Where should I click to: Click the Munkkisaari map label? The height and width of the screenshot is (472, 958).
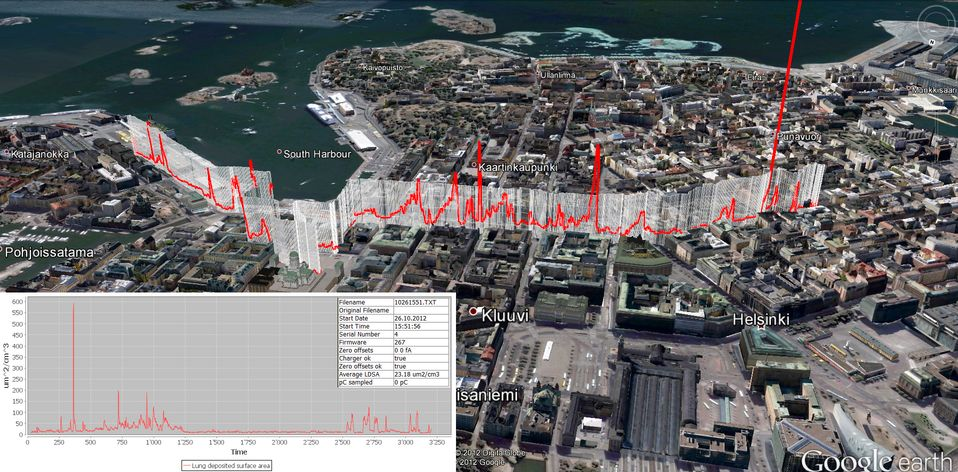pyautogui.click(x=935, y=90)
